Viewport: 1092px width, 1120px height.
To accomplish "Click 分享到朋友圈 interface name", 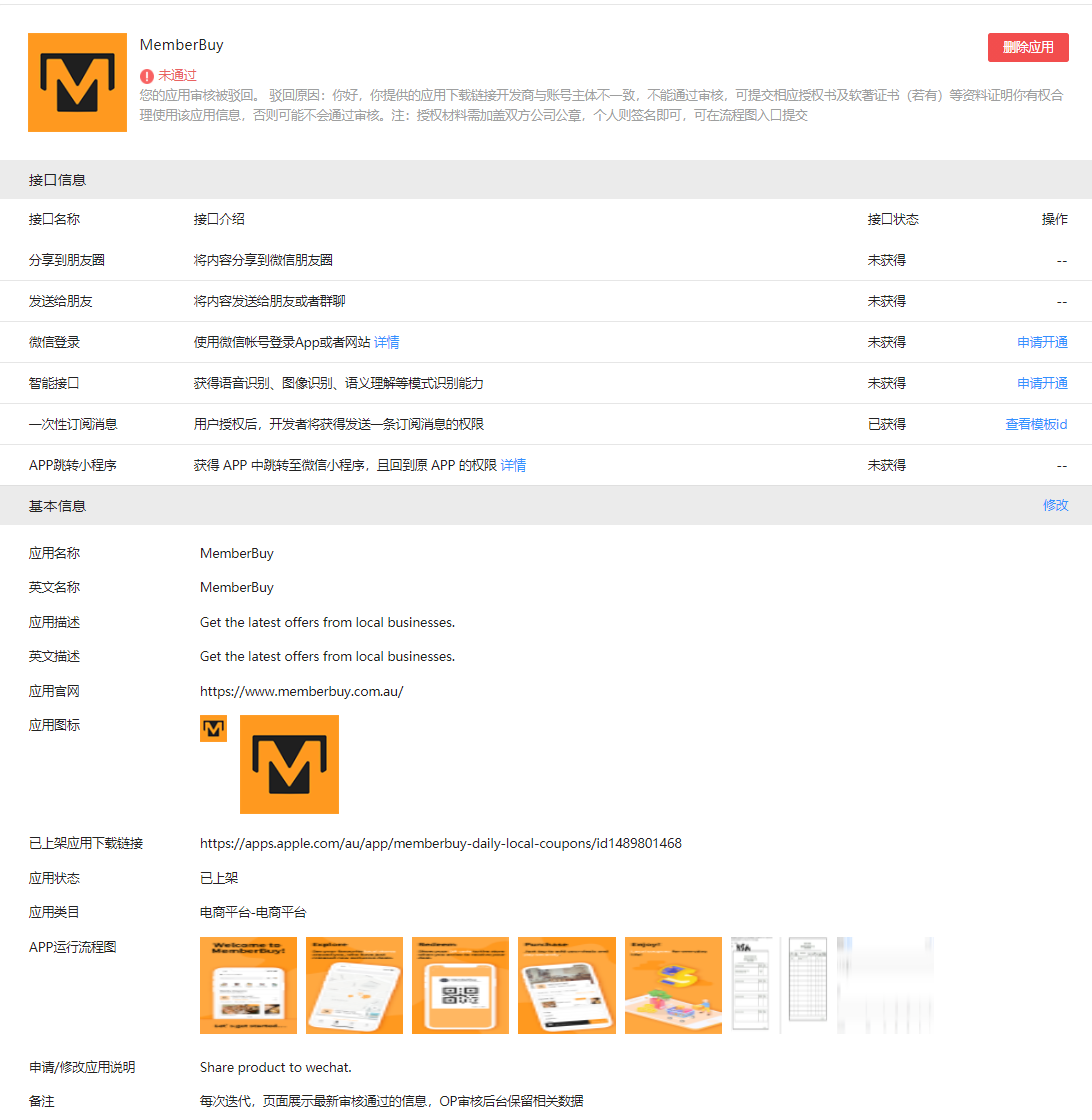I will click(66, 260).
